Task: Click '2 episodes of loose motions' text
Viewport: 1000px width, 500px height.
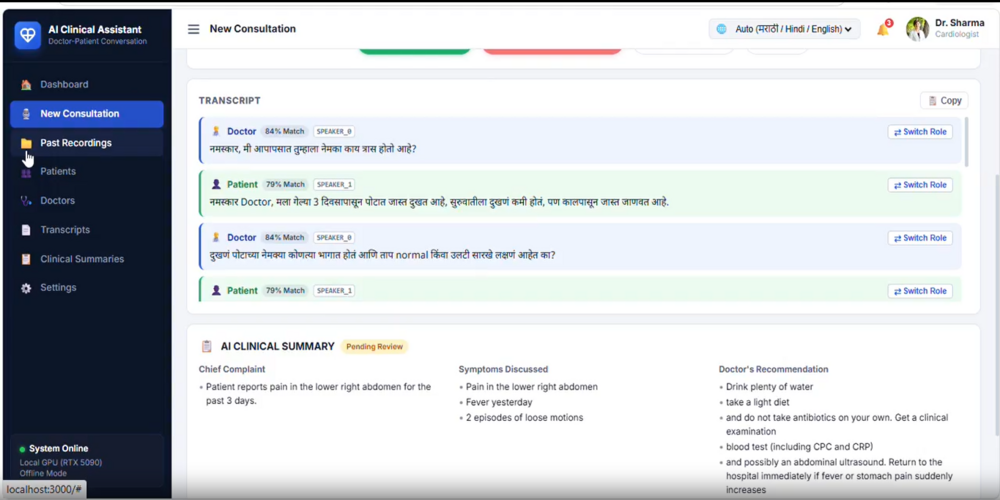Action: coord(524,418)
